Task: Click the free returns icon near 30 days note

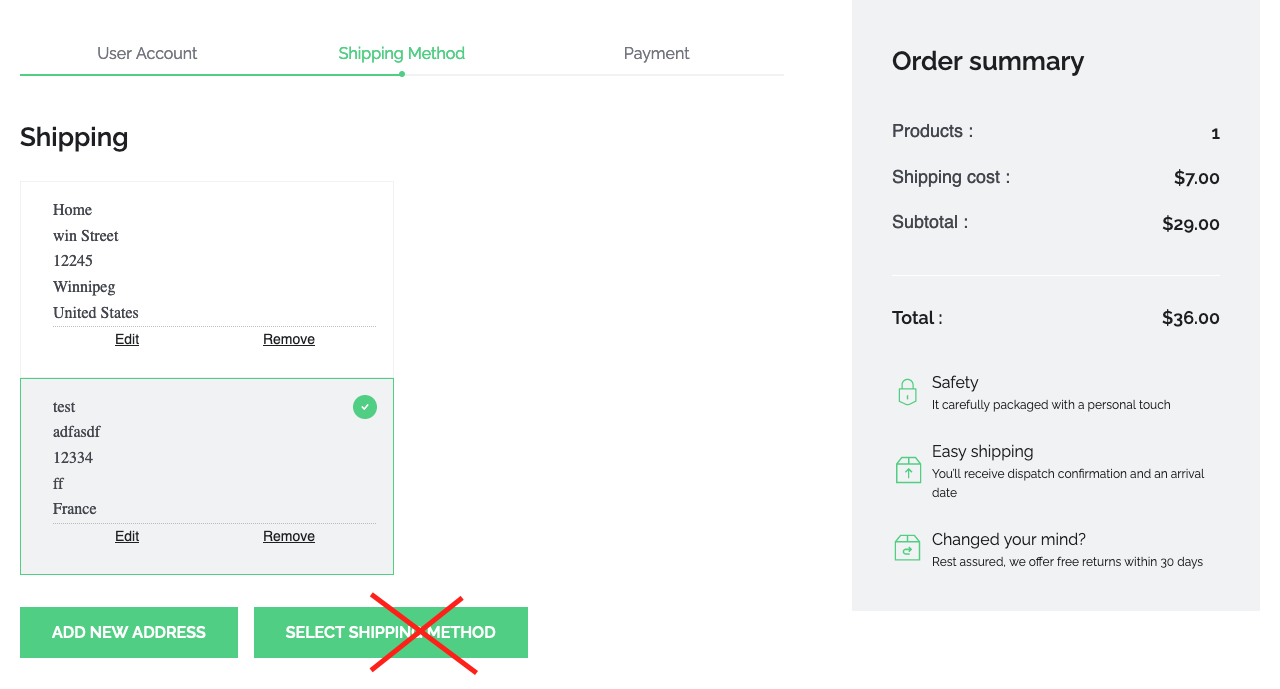Action: (x=907, y=547)
